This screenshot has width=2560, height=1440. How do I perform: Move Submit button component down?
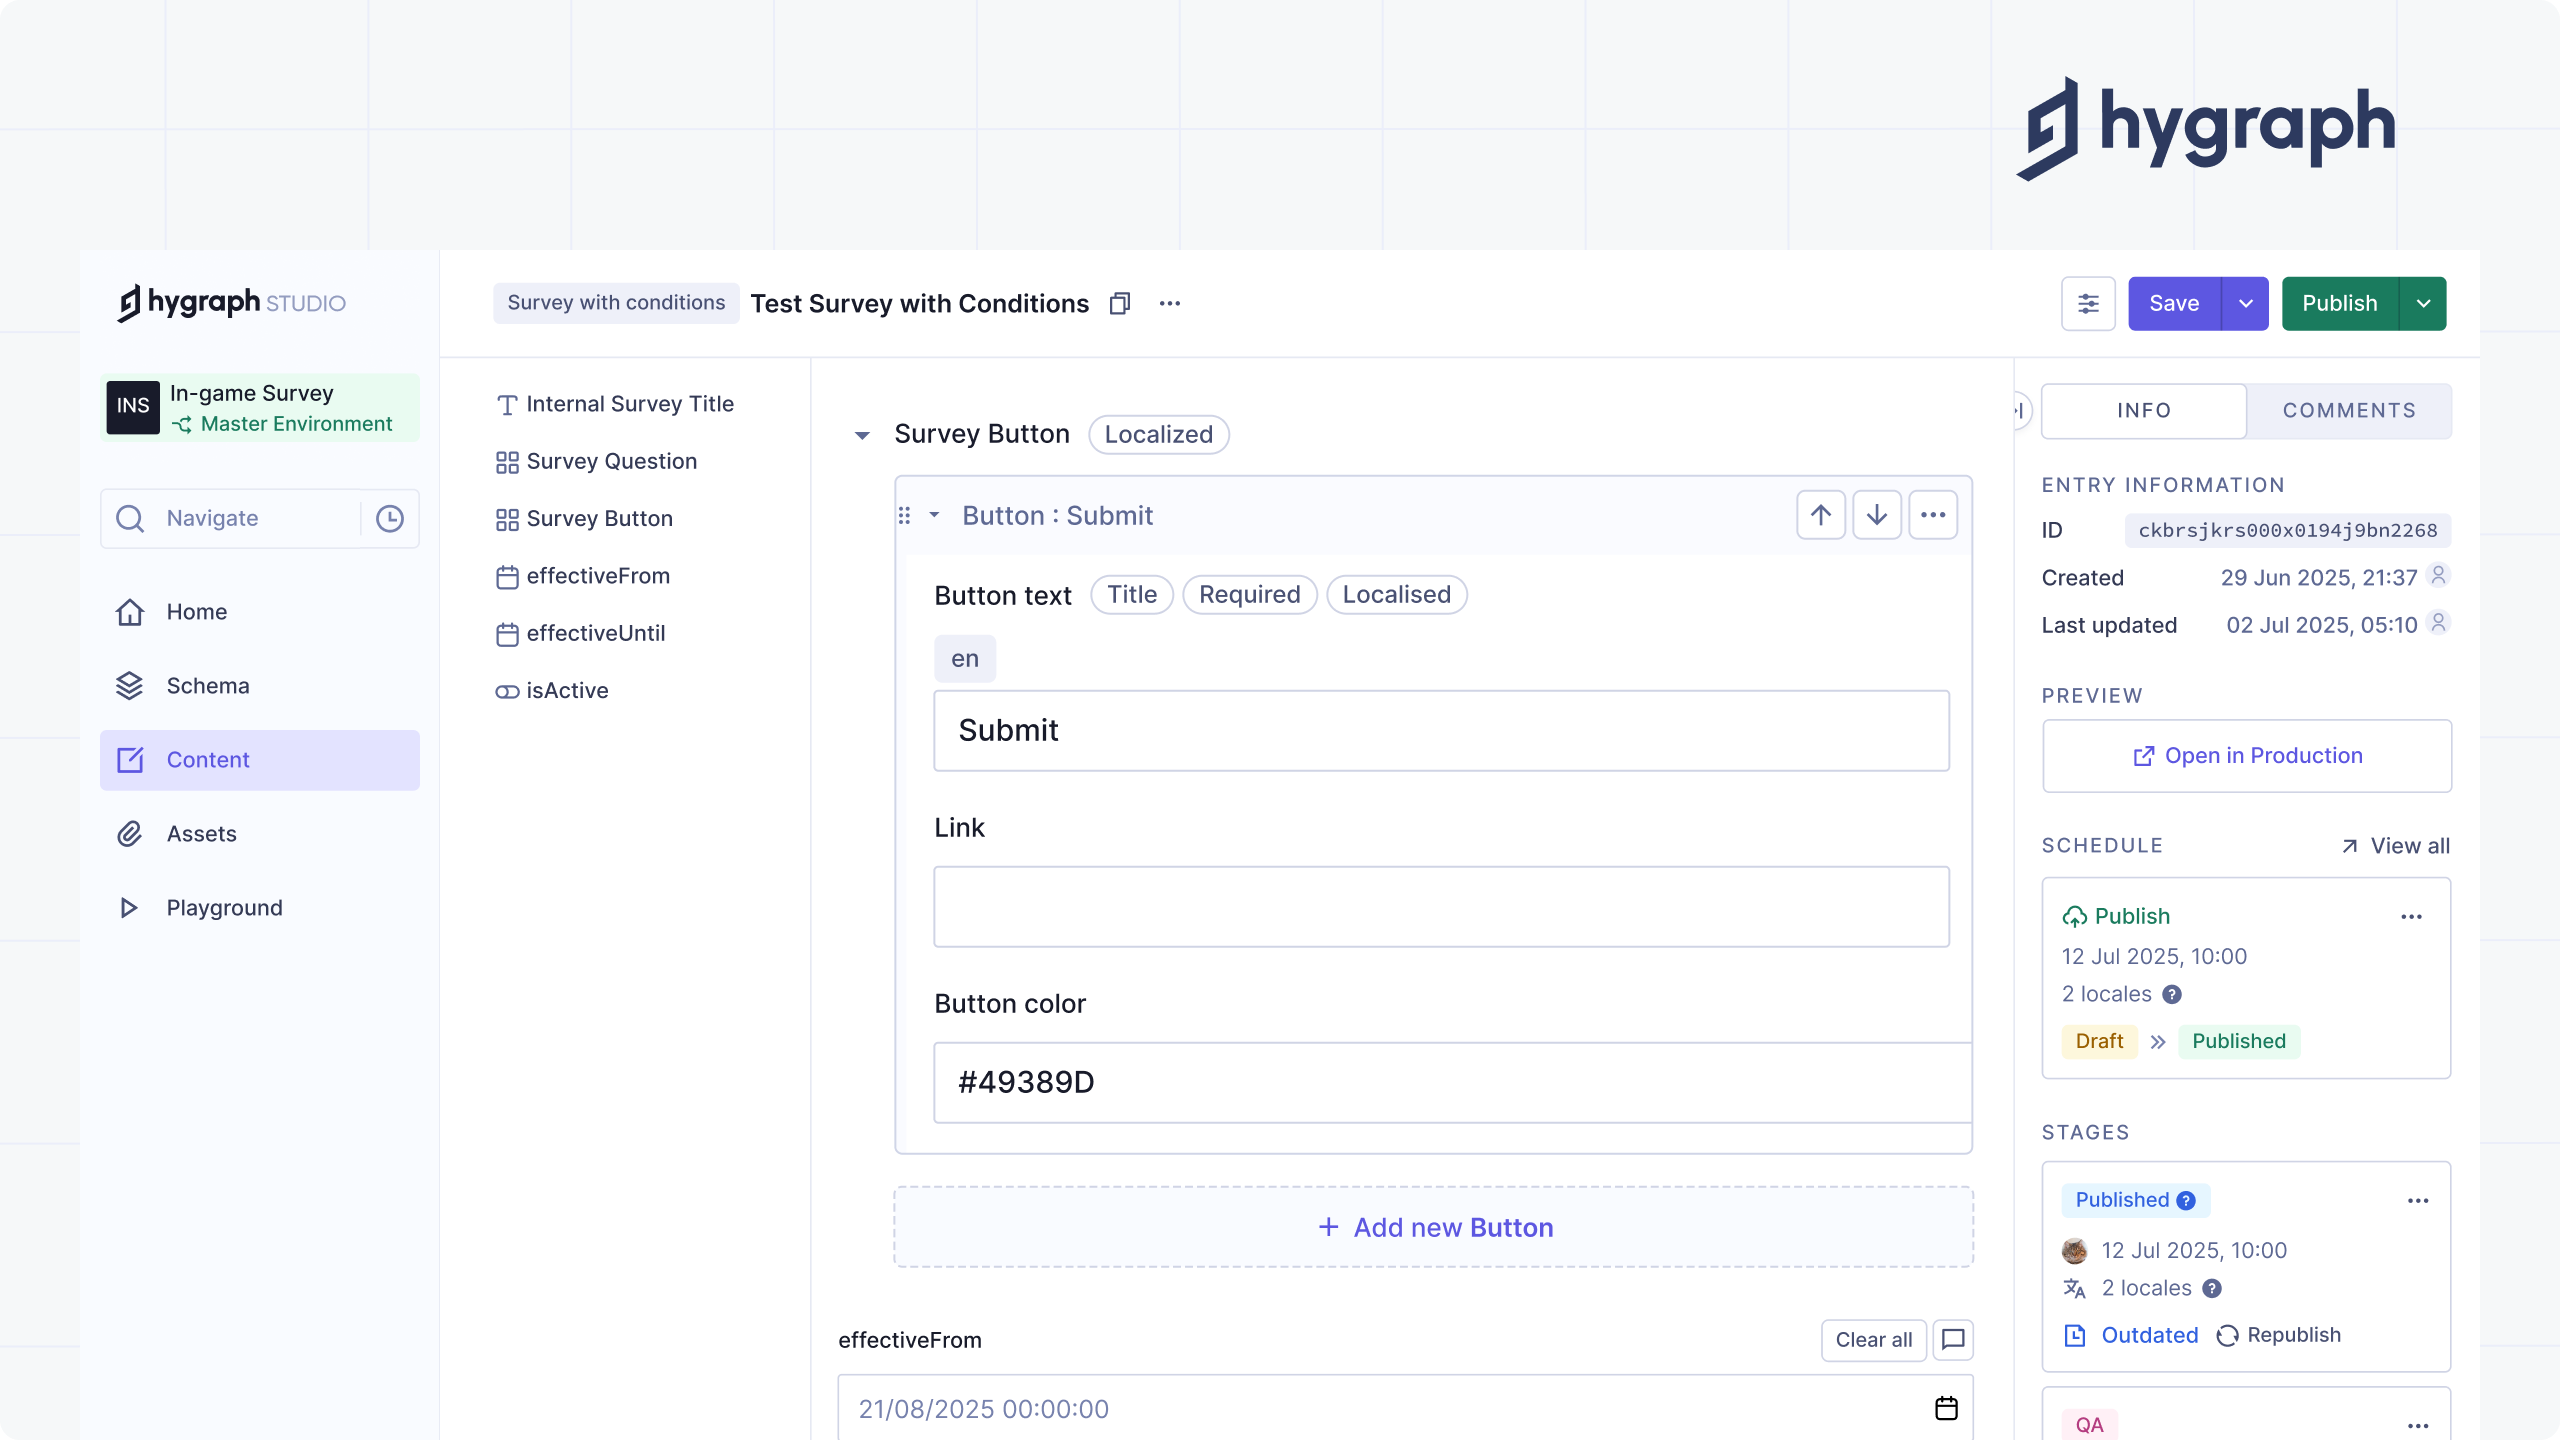click(1877, 515)
